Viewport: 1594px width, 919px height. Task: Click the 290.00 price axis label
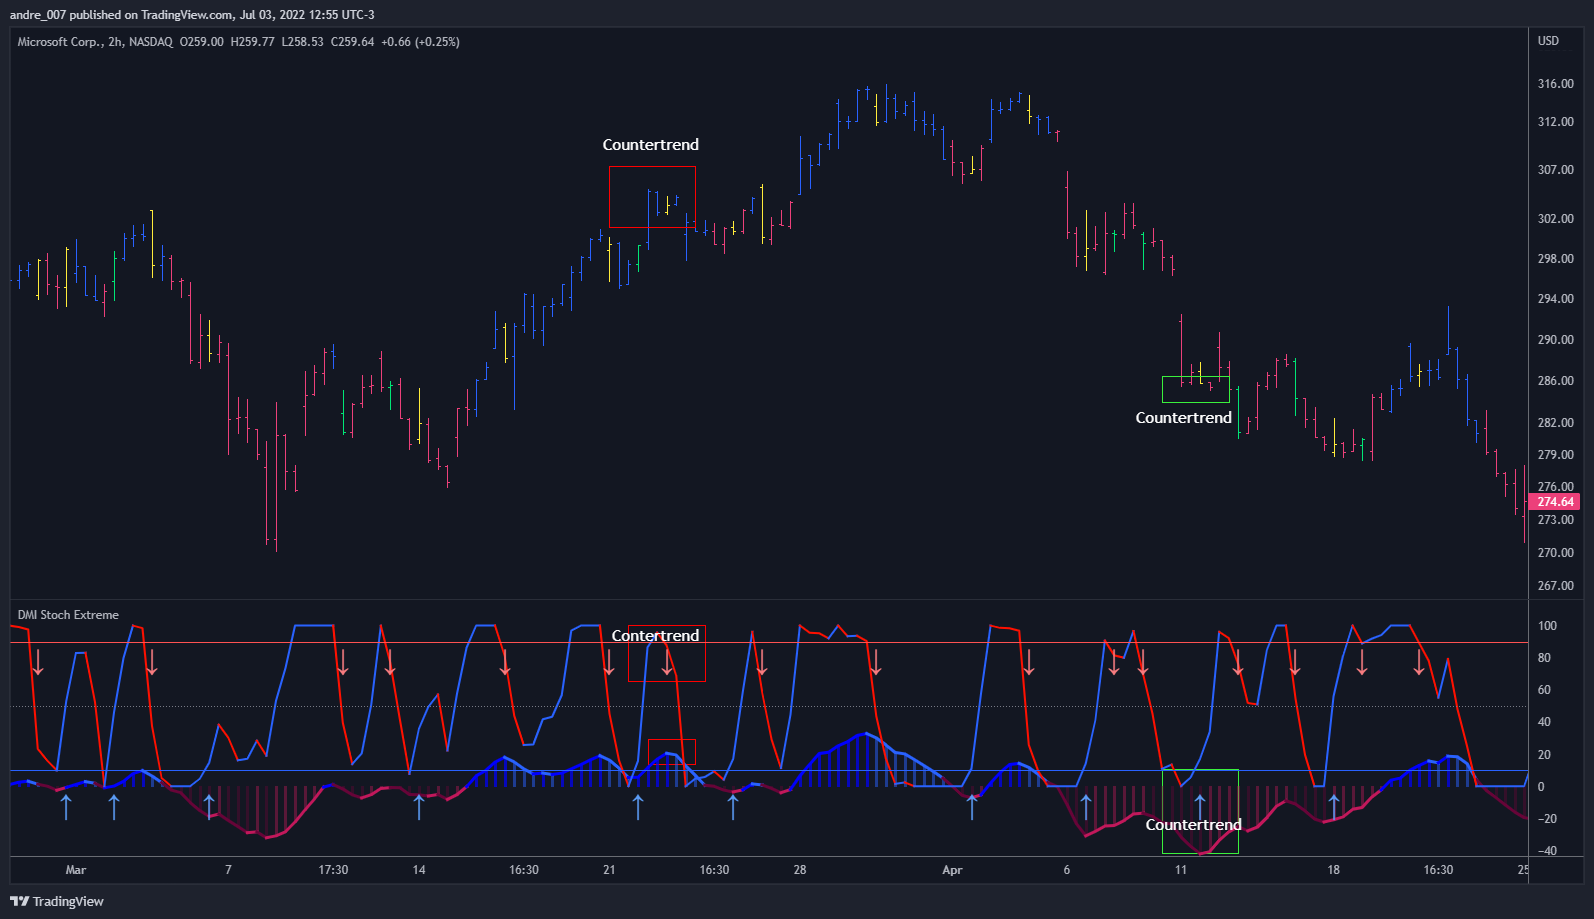[1555, 340]
